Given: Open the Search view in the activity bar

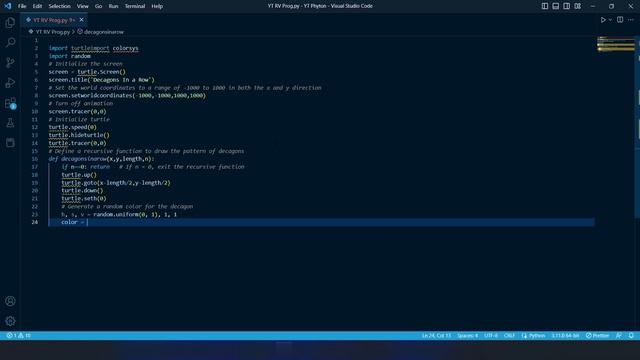Looking at the screenshot, I should [x=10, y=42].
